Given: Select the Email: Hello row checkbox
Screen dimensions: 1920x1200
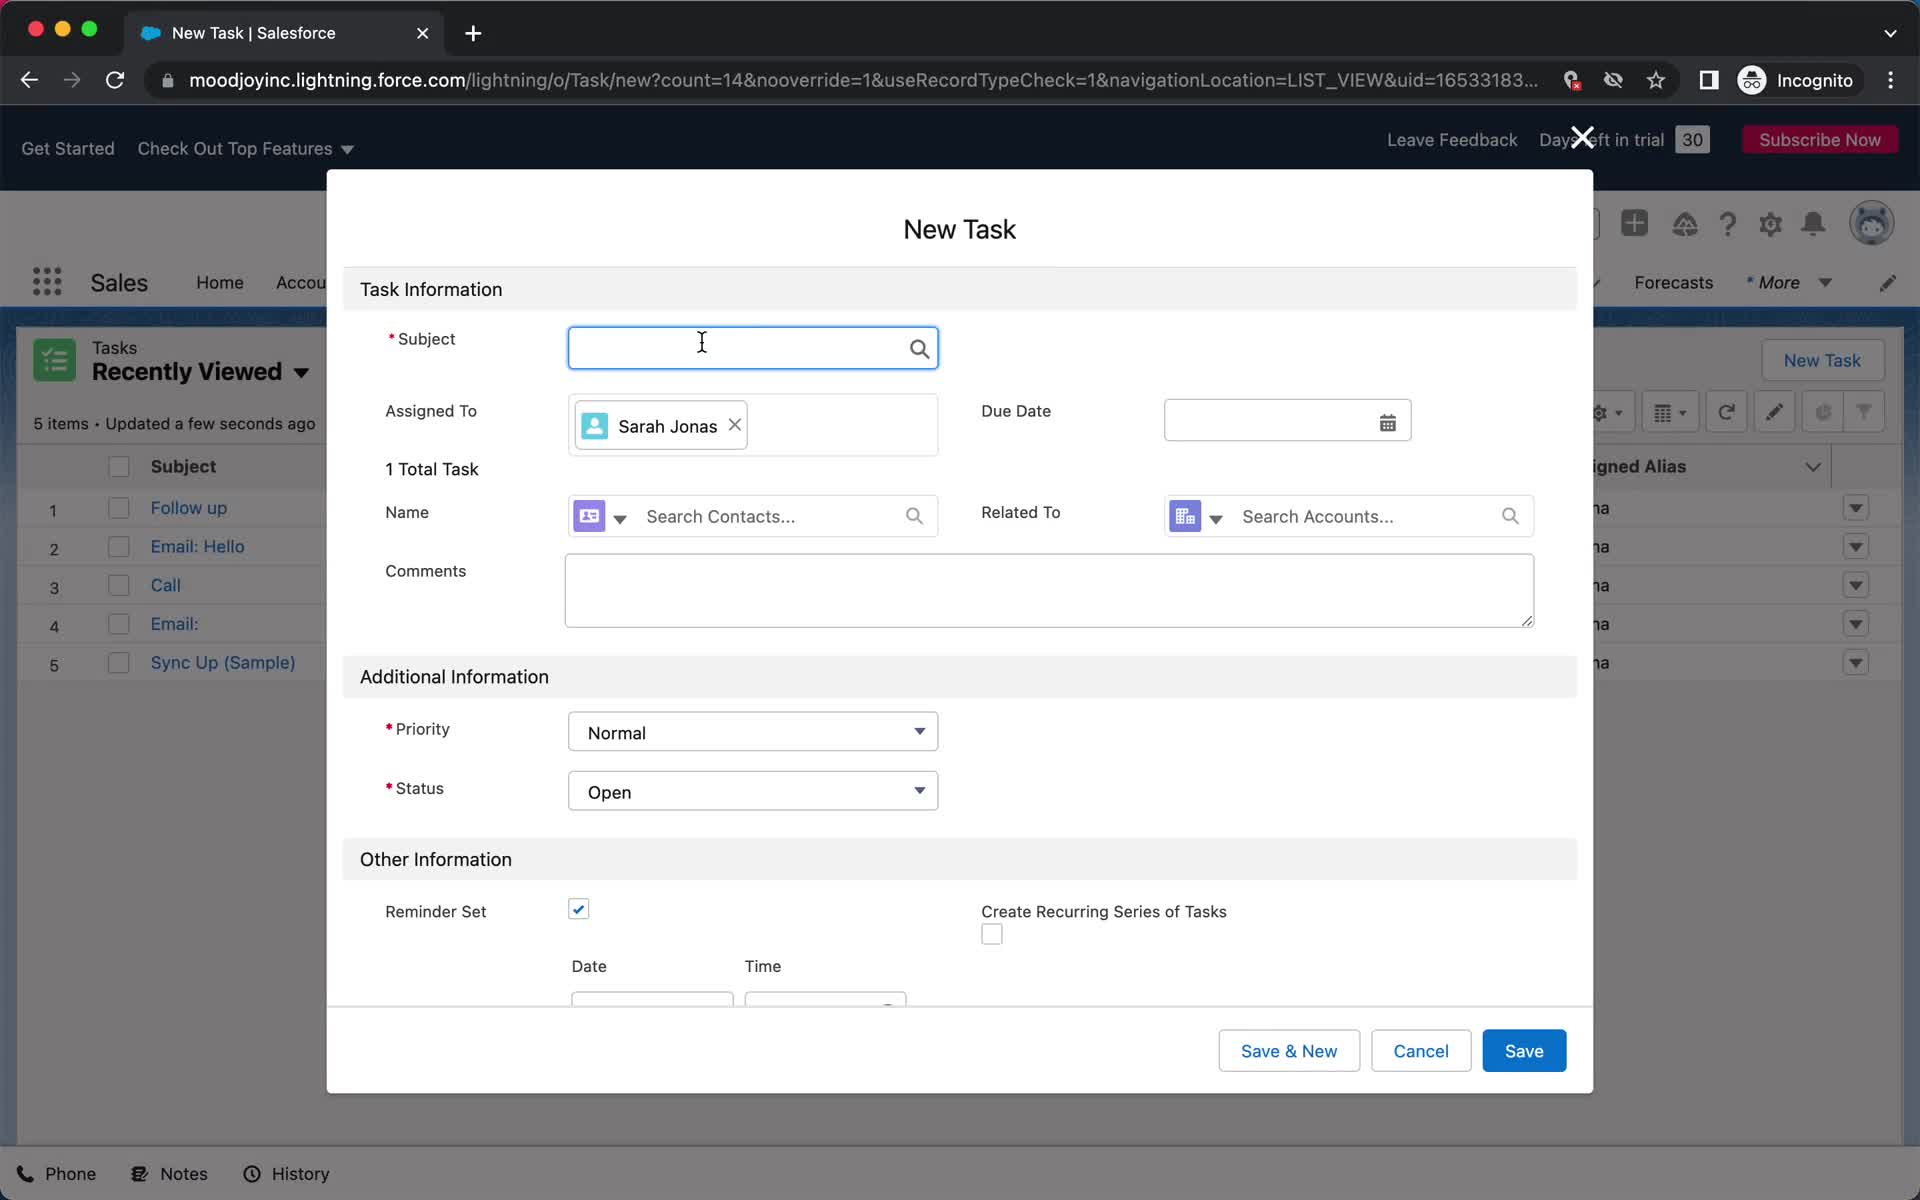Looking at the screenshot, I should [x=119, y=547].
